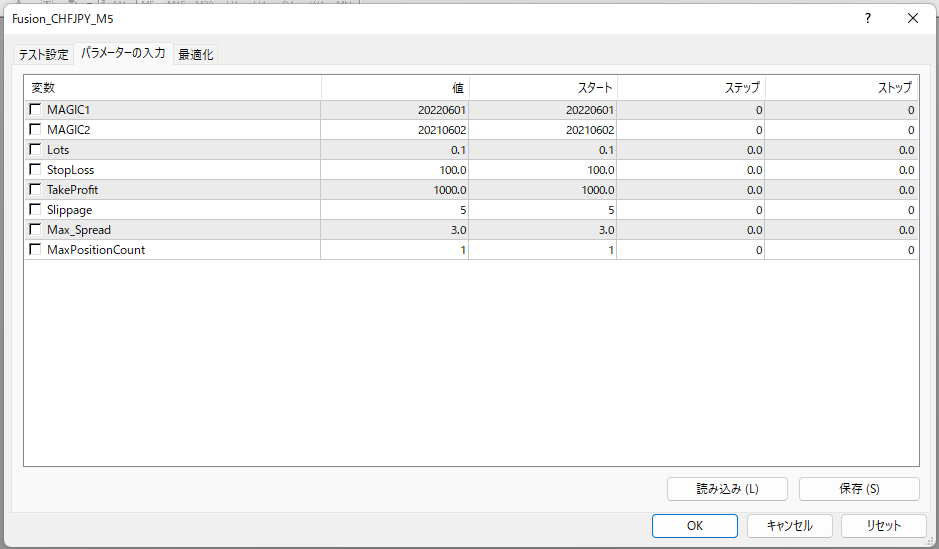
Task: Select the ステップ column header
Action: (691, 88)
